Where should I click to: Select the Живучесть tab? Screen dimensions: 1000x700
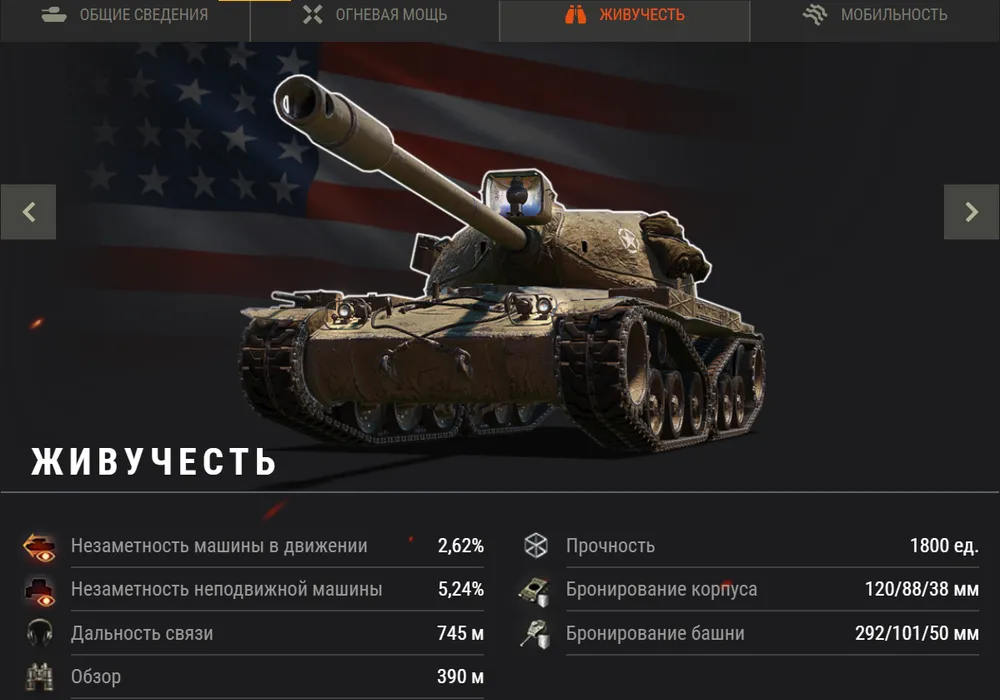pyautogui.click(x=625, y=15)
